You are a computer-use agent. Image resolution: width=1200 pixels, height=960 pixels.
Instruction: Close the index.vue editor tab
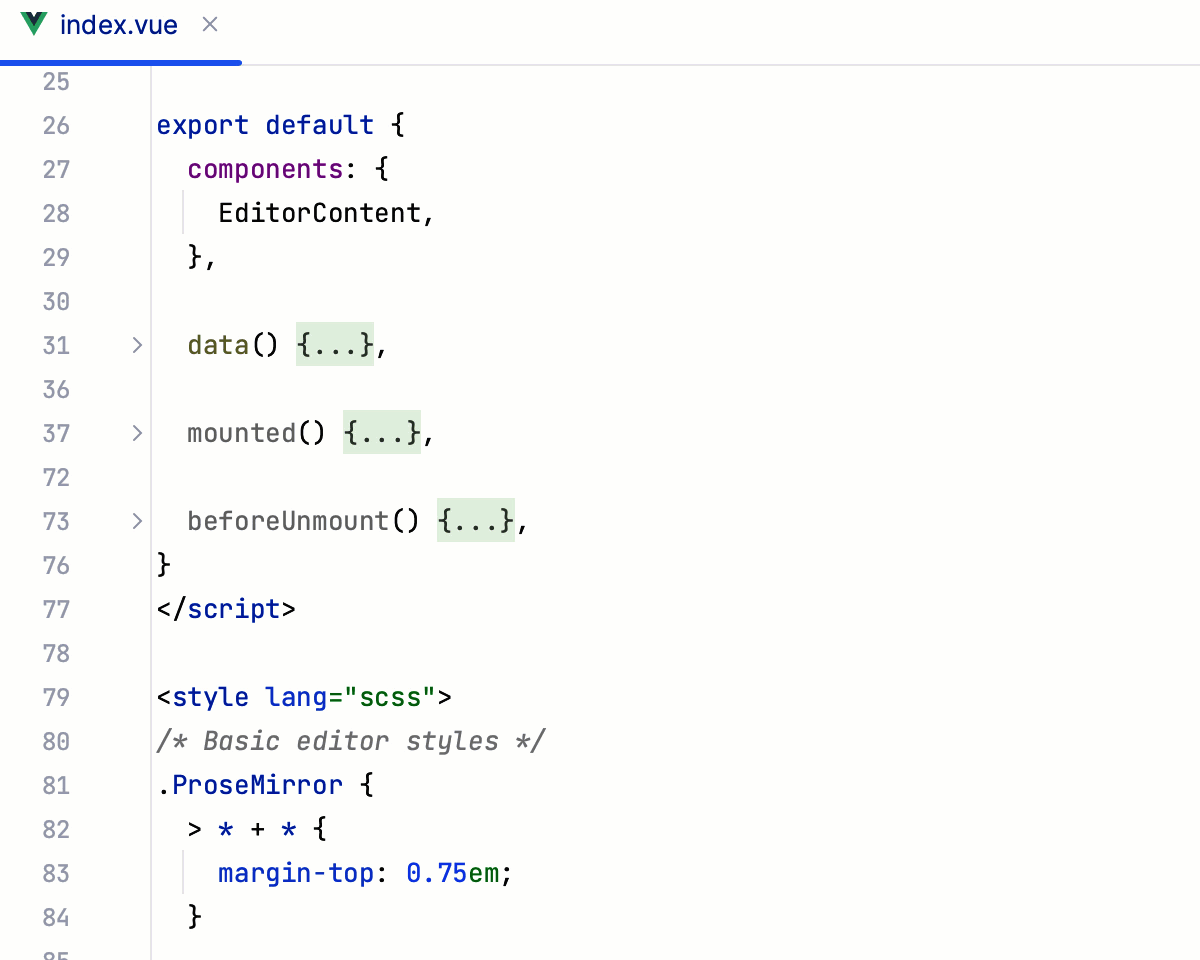pos(209,24)
